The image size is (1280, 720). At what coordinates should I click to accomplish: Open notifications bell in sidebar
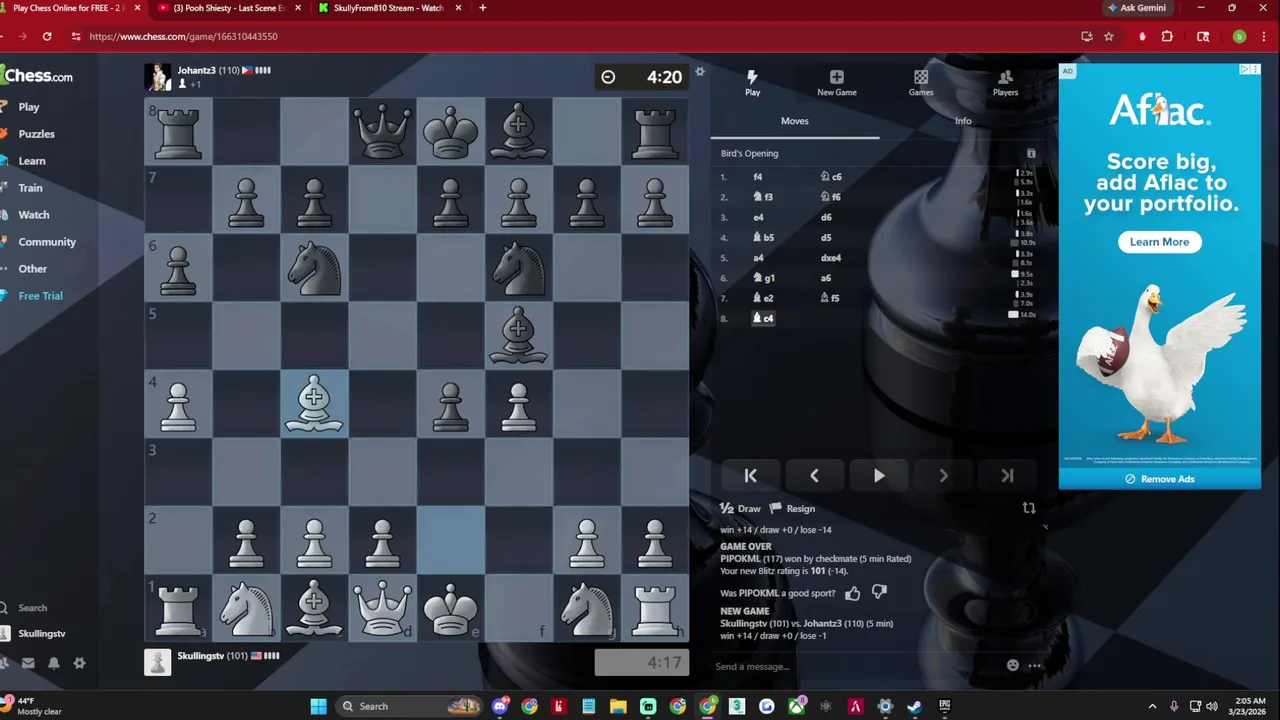54,663
